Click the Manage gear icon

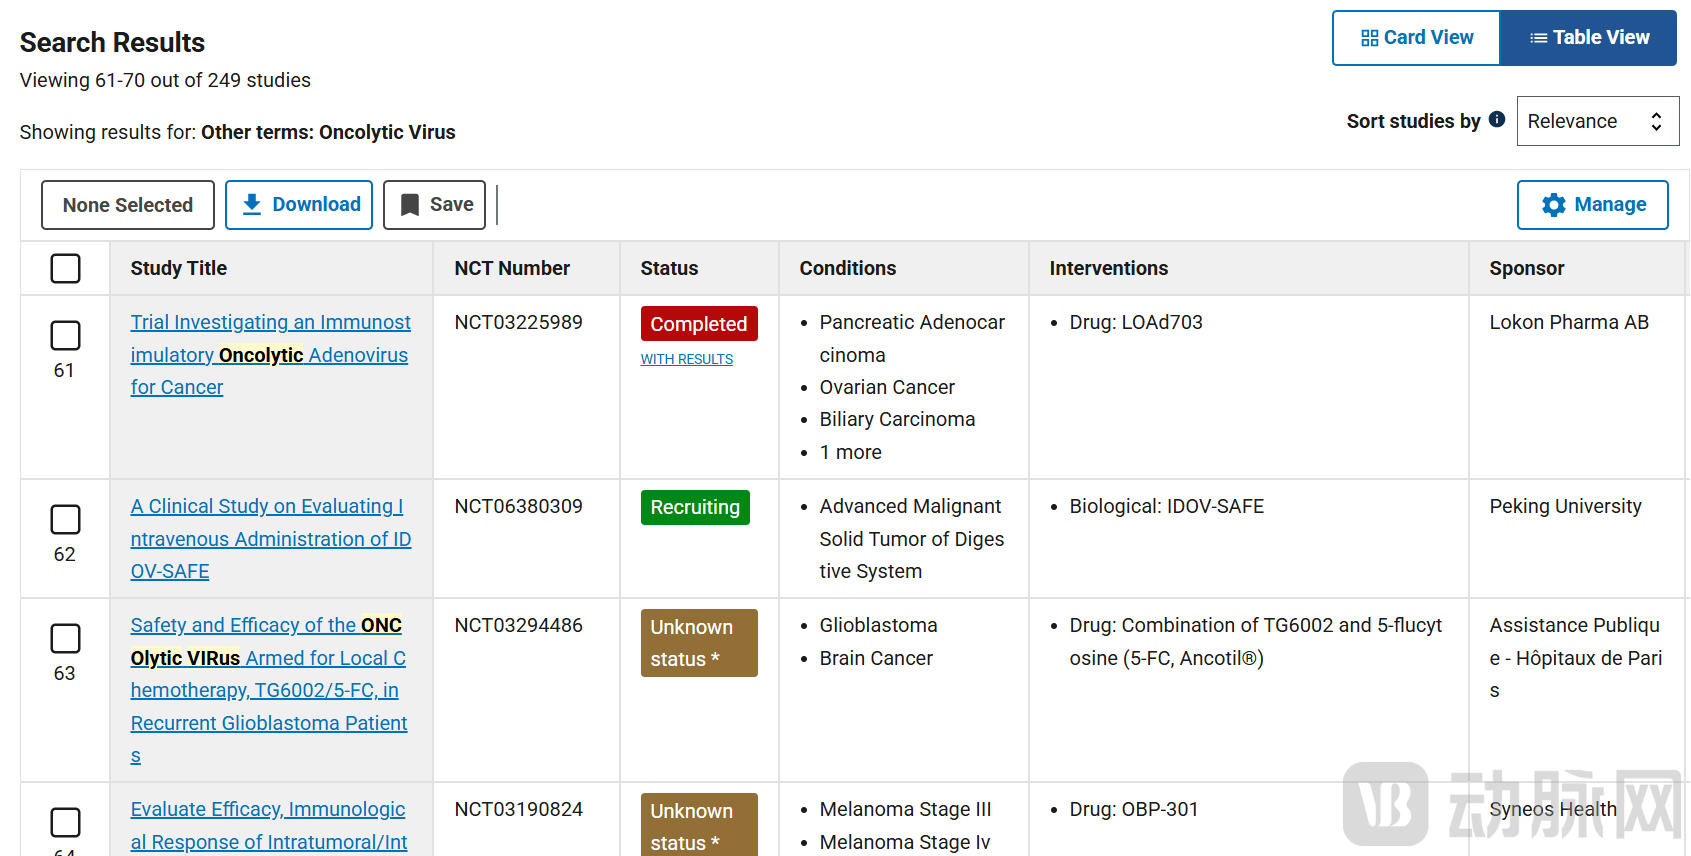tap(1553, 205)
